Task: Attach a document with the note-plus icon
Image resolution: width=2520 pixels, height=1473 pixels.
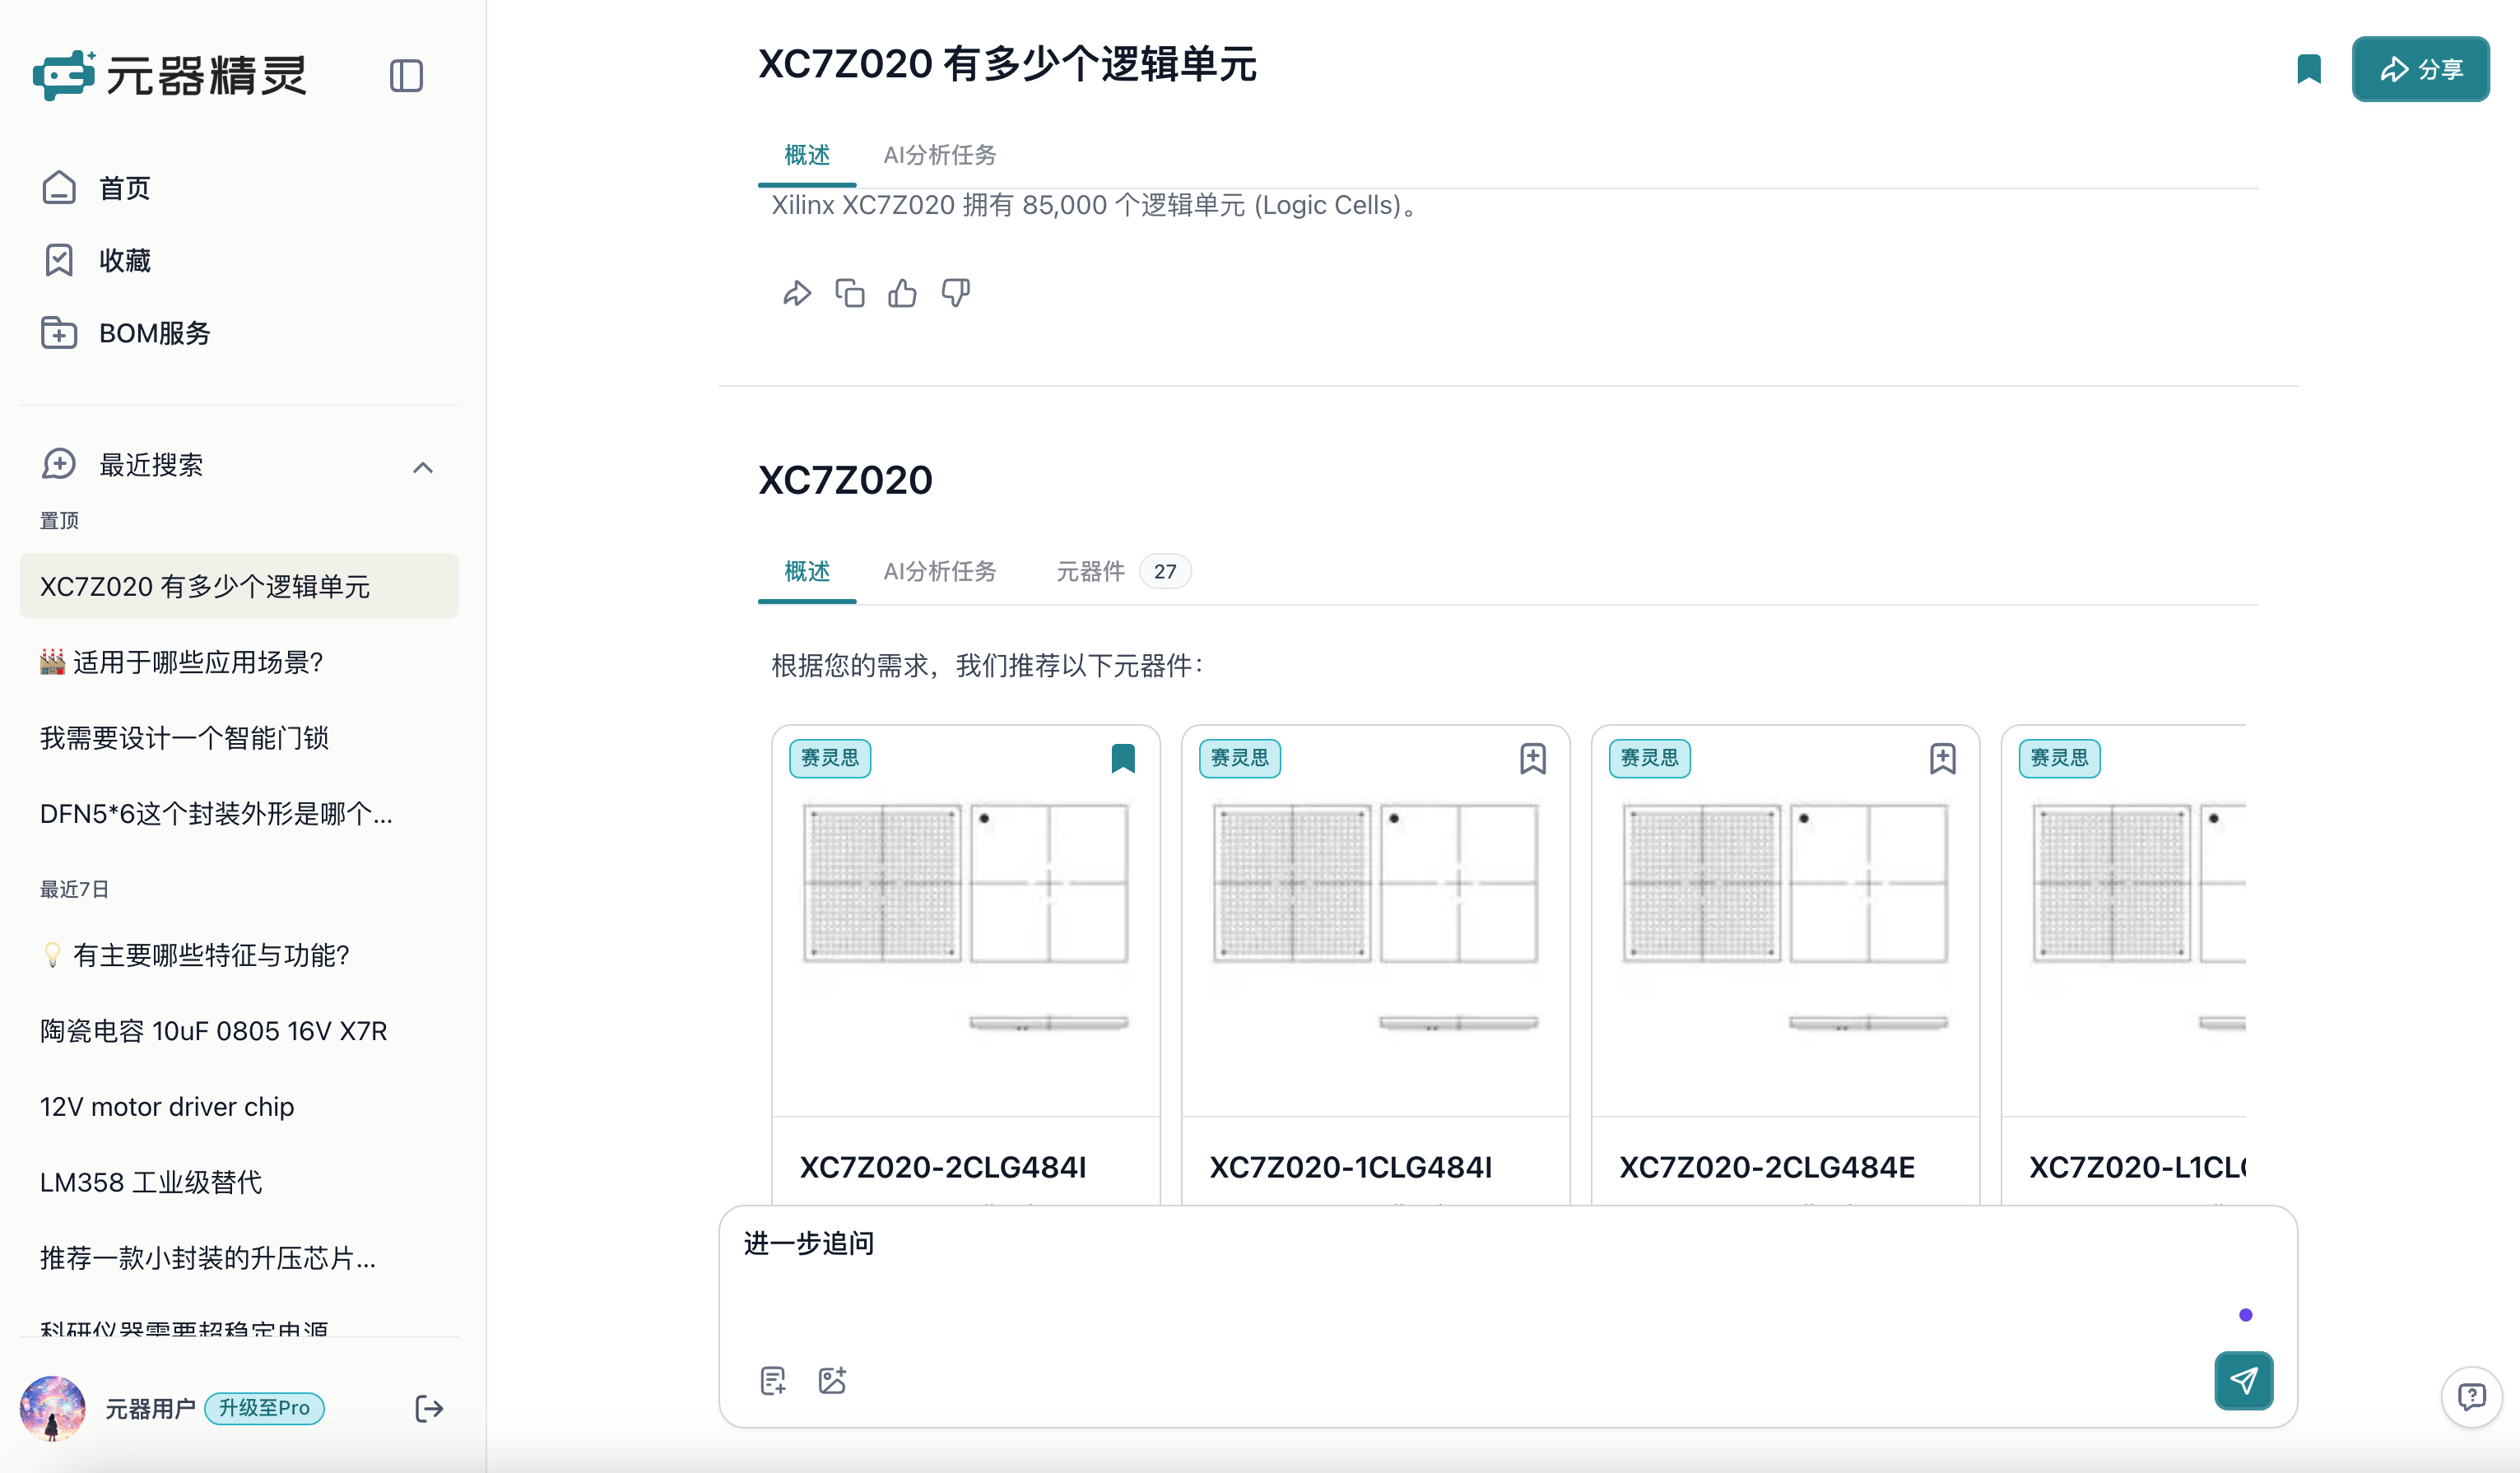Action: [x=773, y=1380]
